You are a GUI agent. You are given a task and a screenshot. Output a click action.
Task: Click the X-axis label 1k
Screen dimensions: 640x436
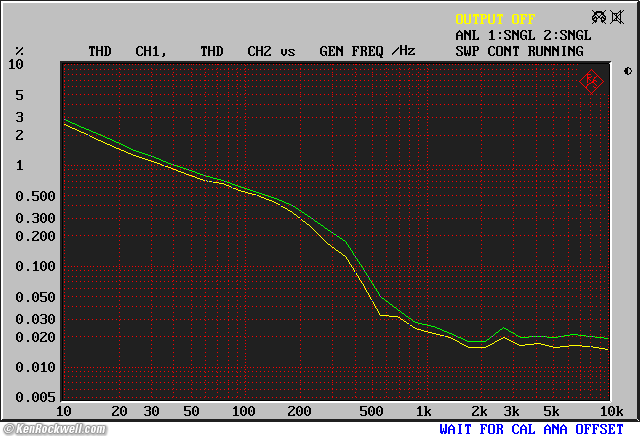tap(423, 411)
